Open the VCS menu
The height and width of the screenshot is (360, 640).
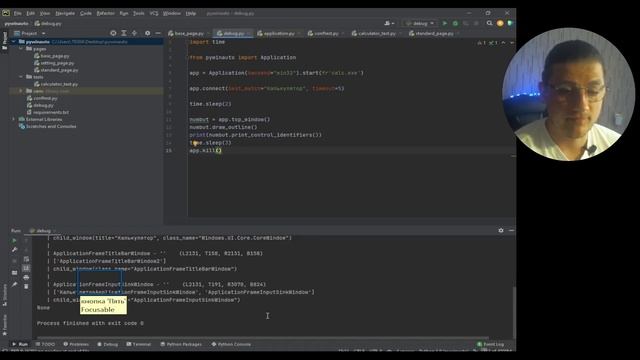(153, 13)
